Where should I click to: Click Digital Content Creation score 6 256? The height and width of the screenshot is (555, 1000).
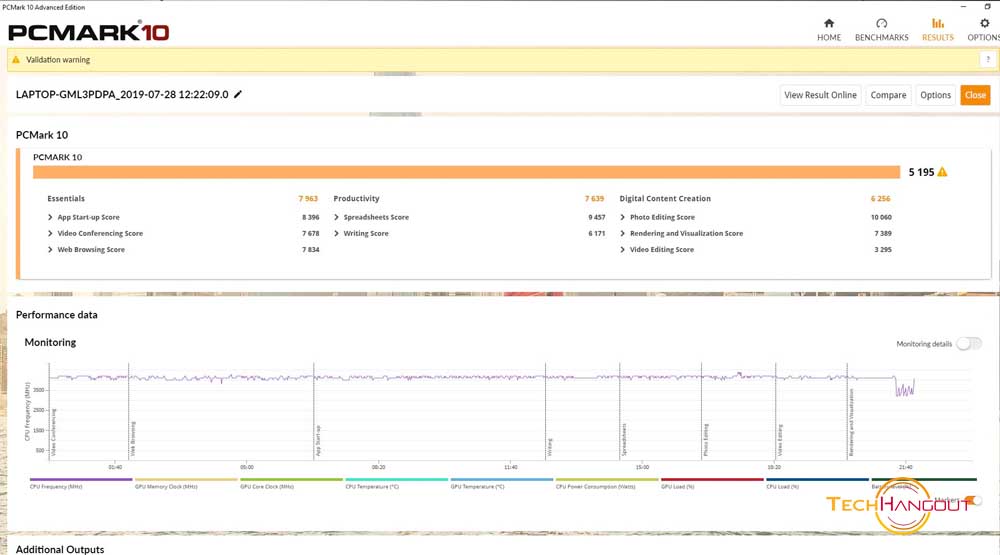click(880, 198)
